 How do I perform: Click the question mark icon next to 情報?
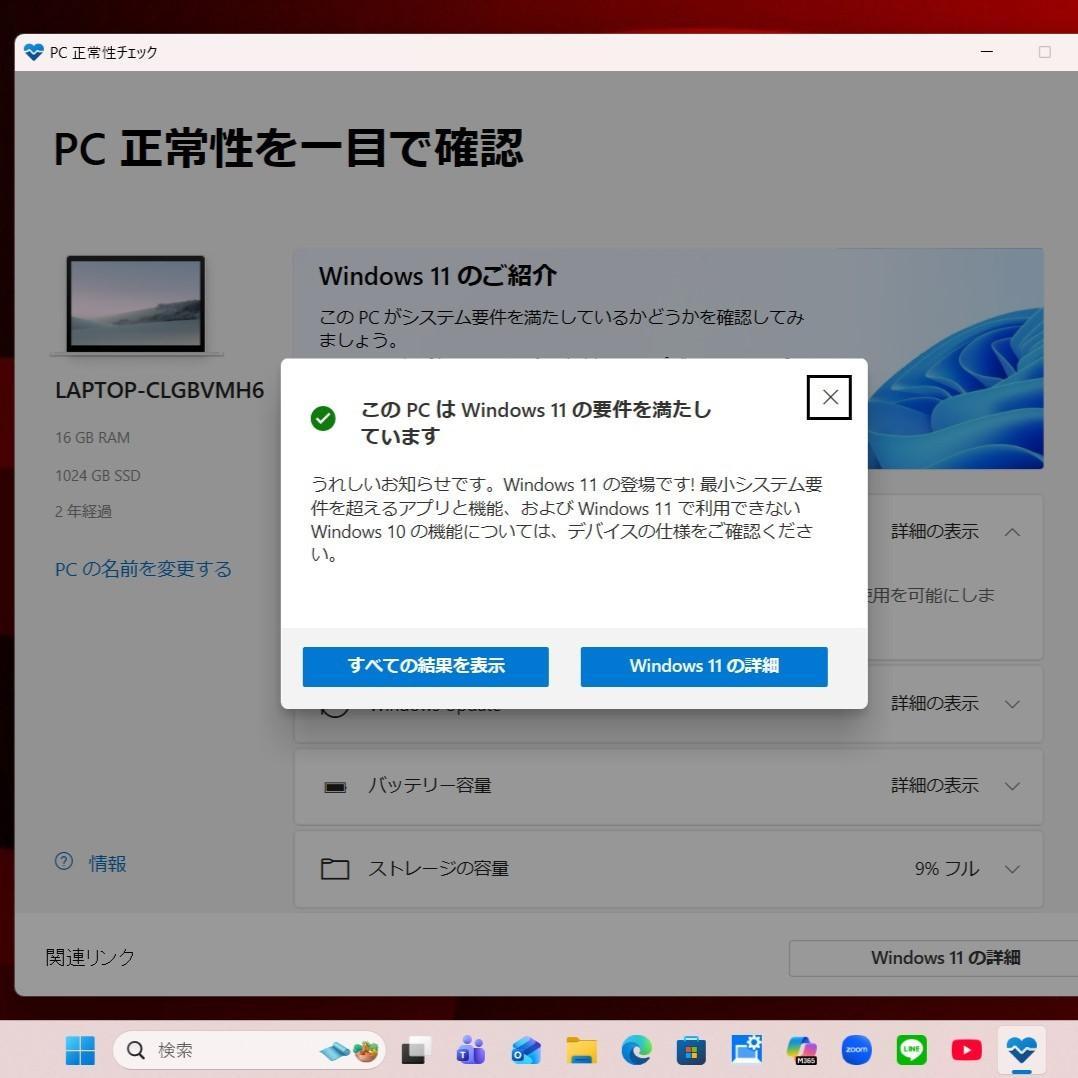point(64,863)
